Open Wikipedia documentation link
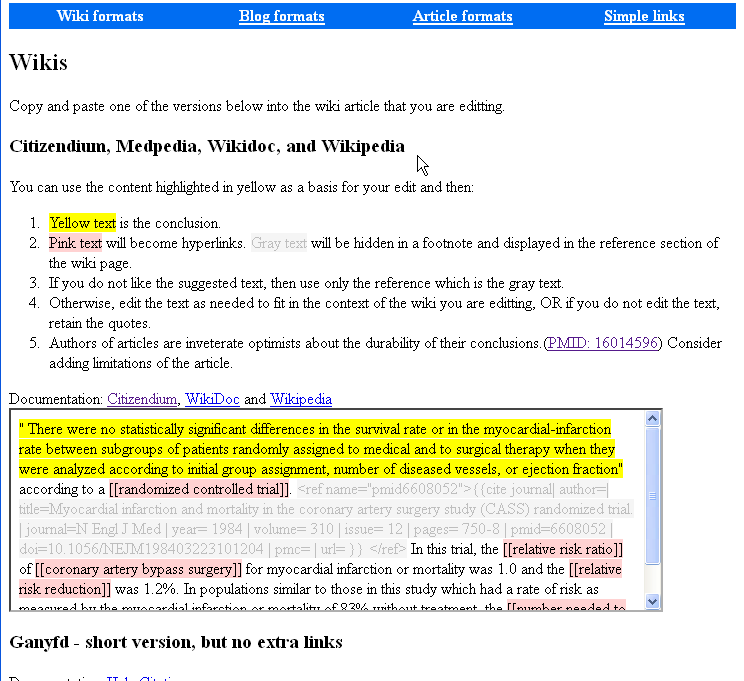The image size is (744, 681). 301,399
